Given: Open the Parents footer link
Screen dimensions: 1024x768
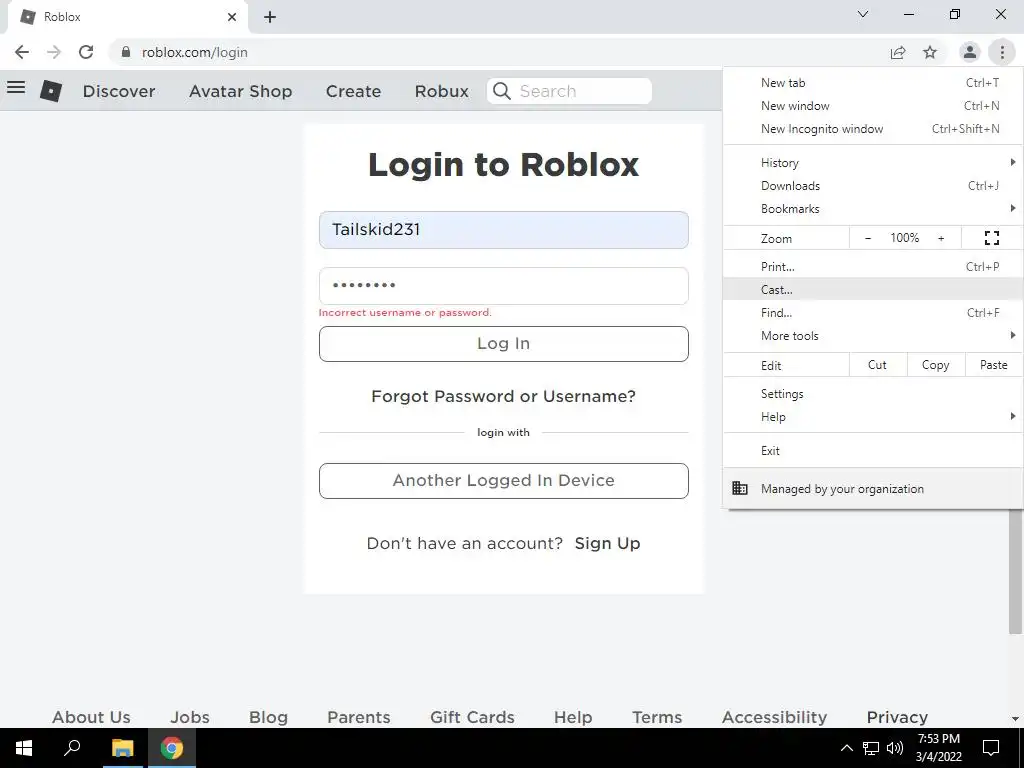Looking at the screenshot, I should coord(359,717).
